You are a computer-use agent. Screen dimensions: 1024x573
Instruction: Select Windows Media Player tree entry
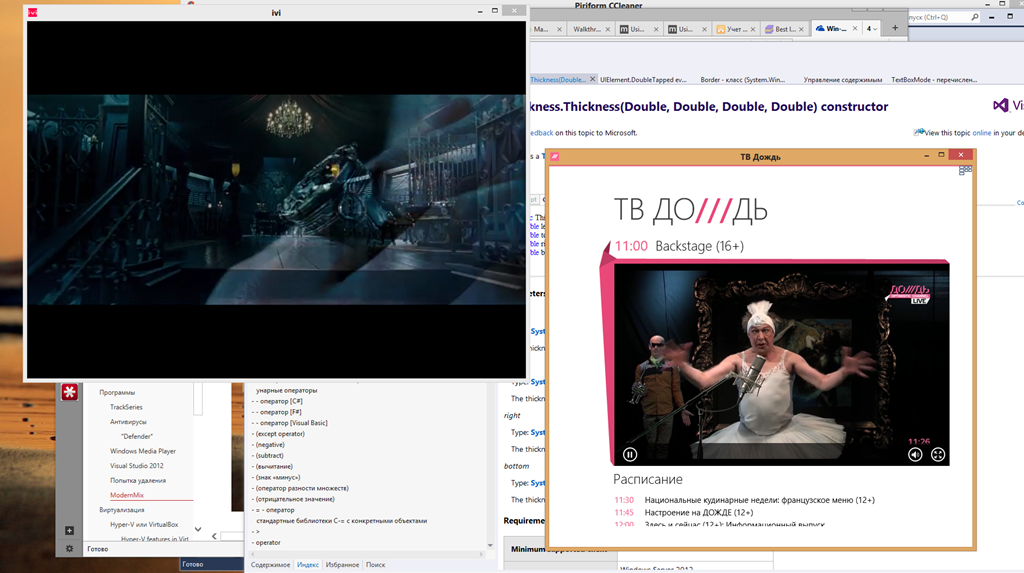[142, 451]
